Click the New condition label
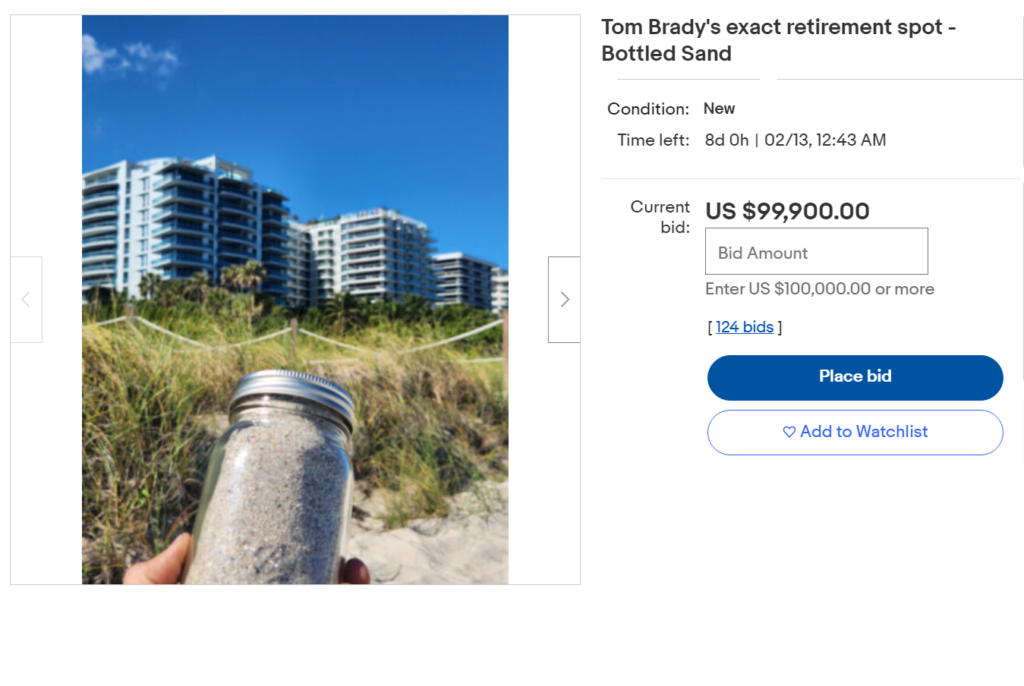 click(x=720, y=108)
